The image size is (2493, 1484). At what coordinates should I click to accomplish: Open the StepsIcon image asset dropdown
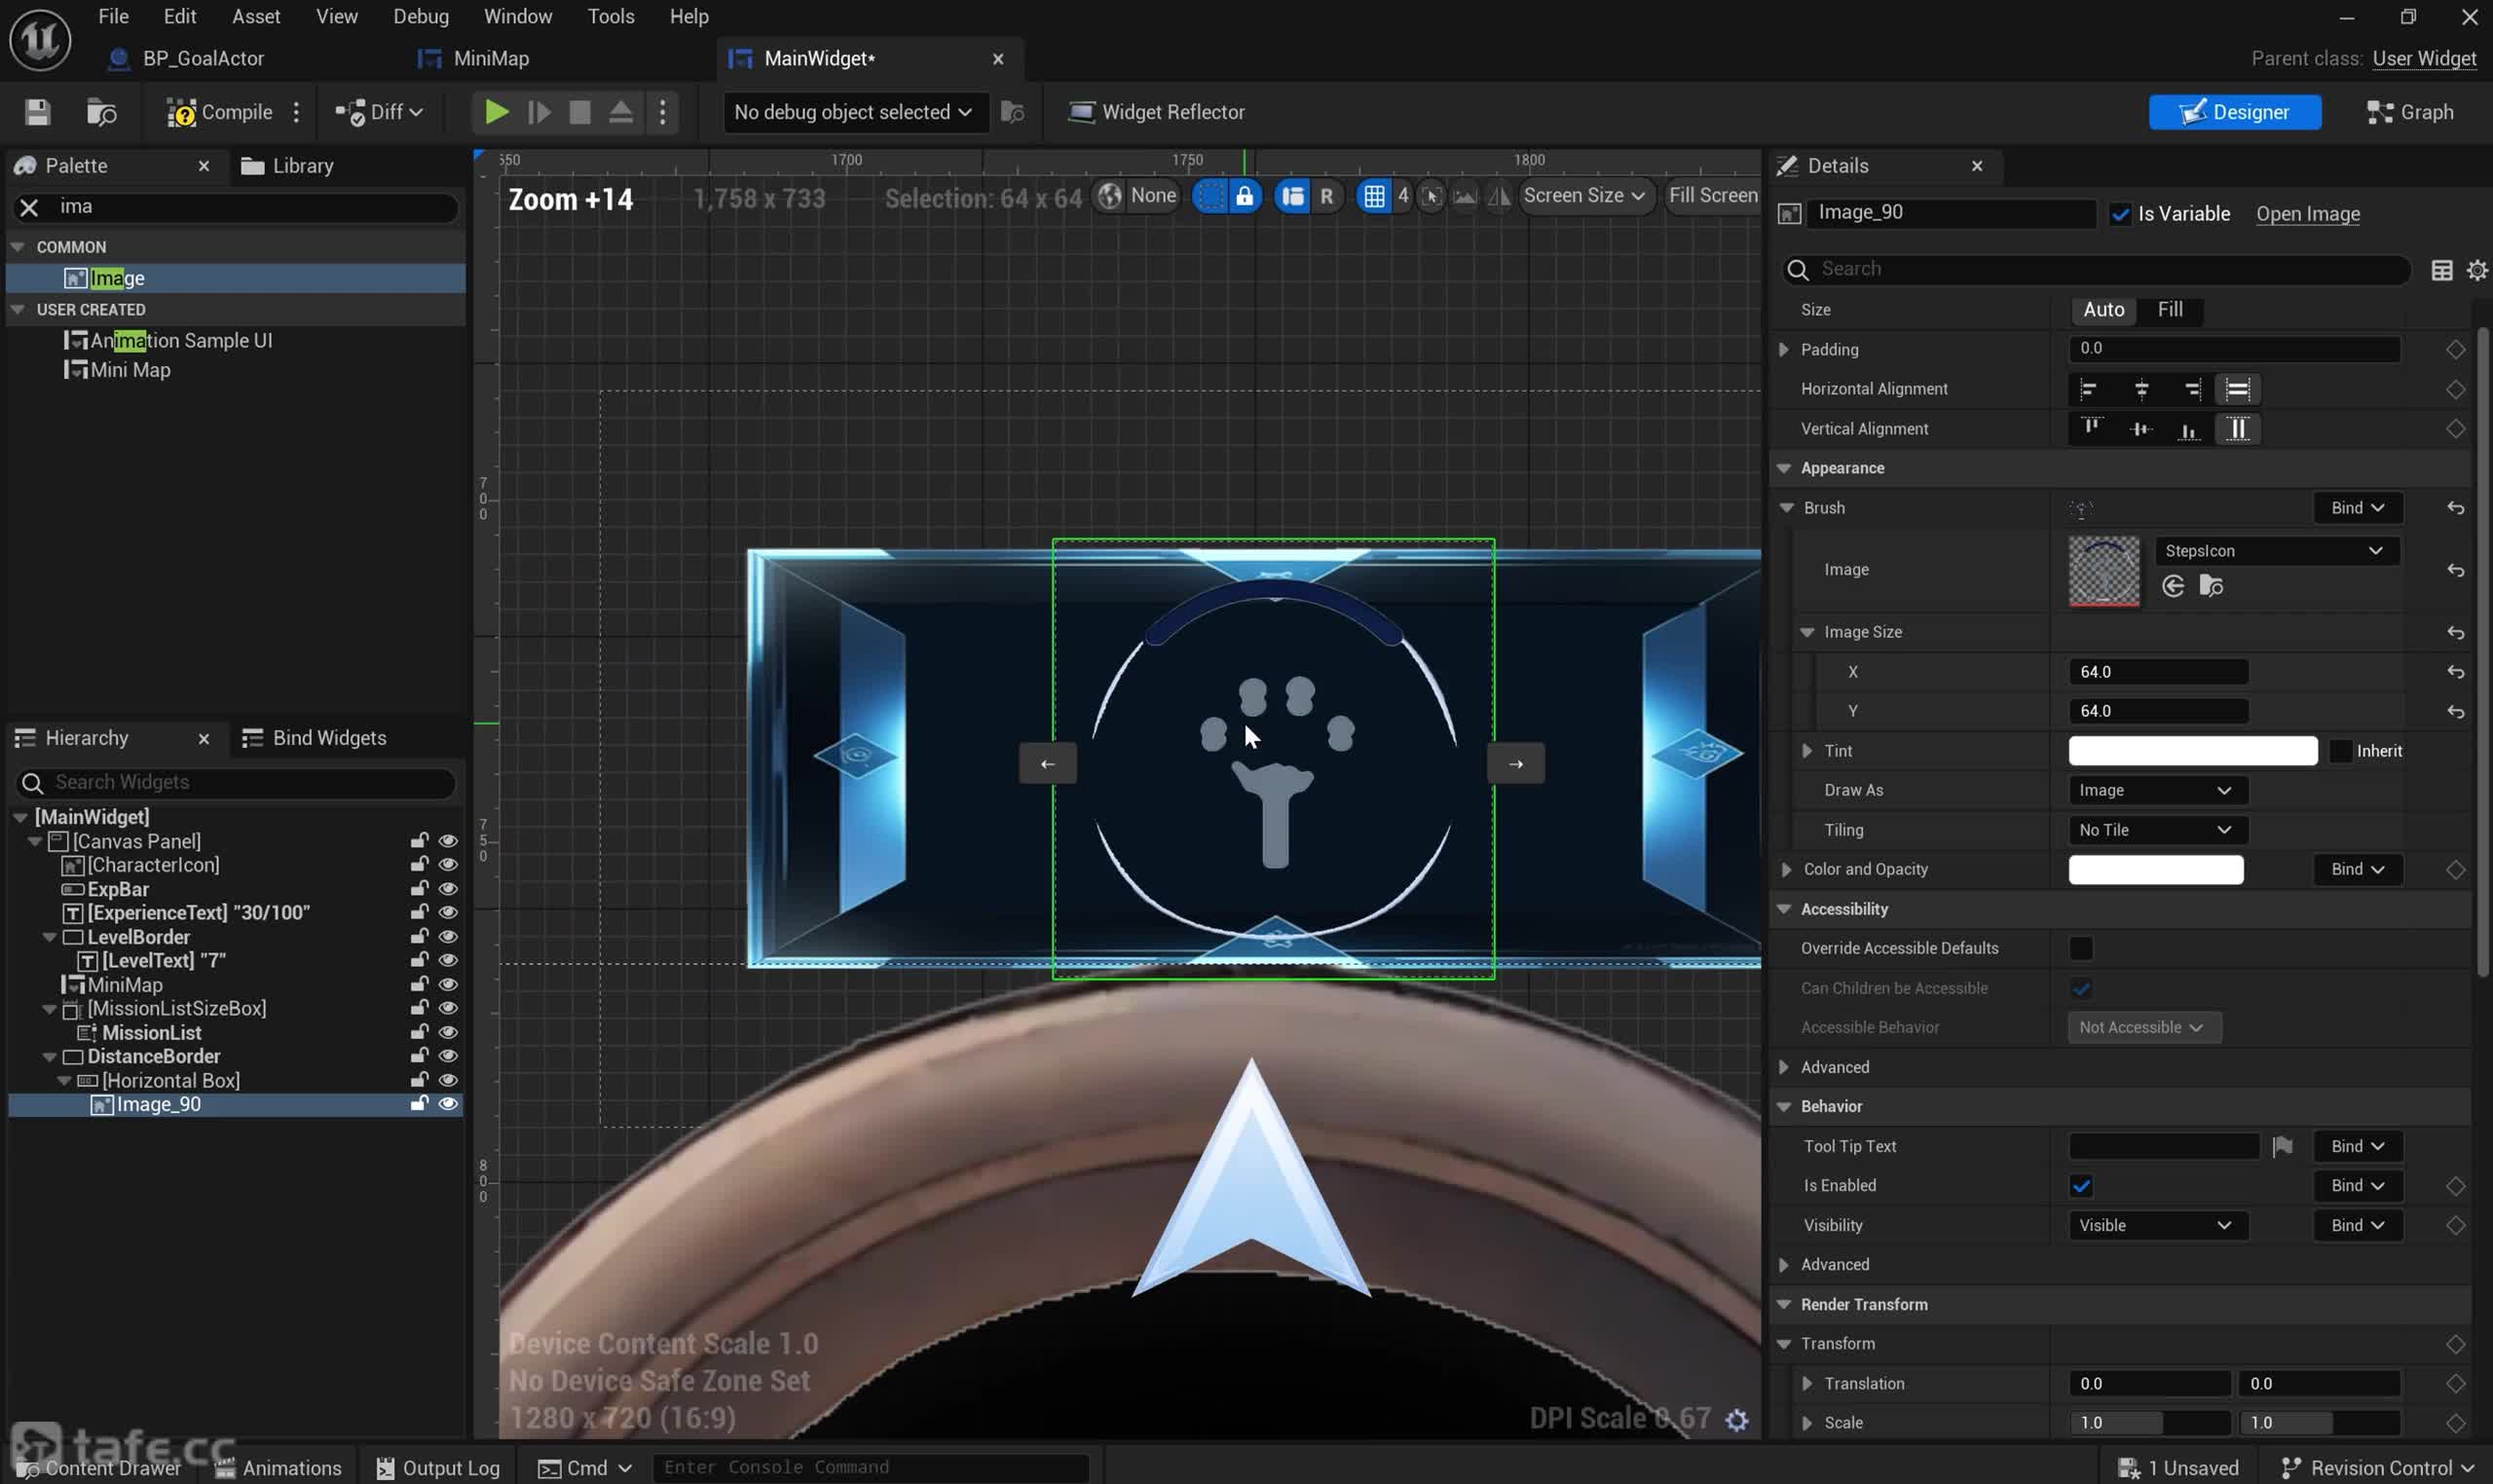[x=2275, y=551]
